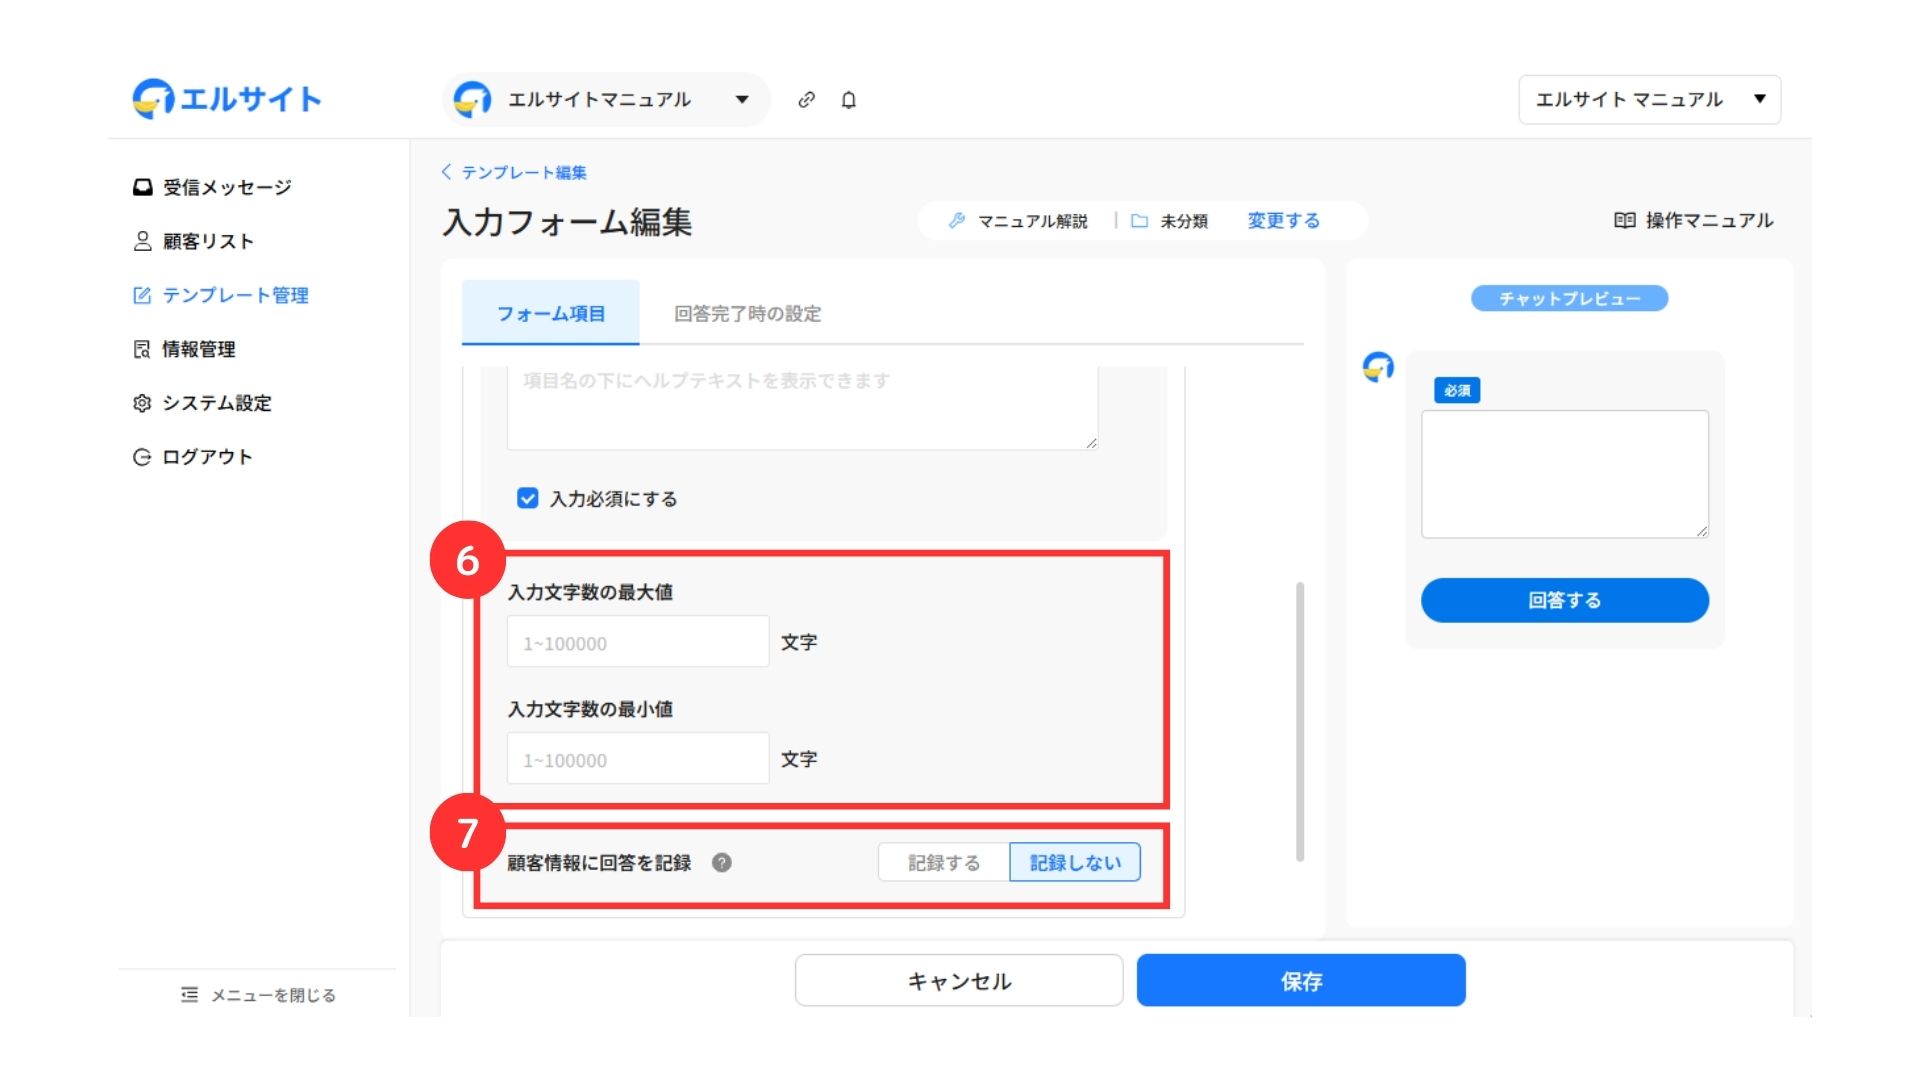This screenshot has height=1080, width=1920.
Task: Close menu via メニューを閉じる icon
Action: [189, 995]
